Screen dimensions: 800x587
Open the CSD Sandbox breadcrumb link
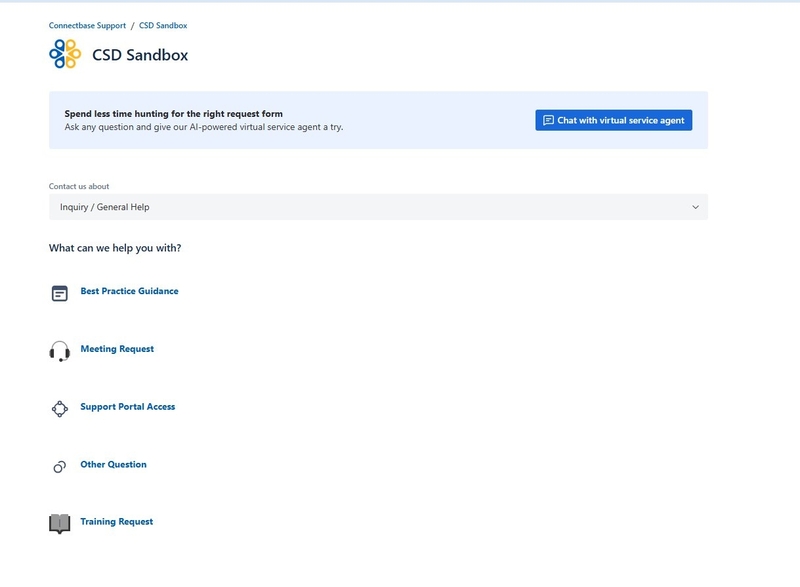163,25
